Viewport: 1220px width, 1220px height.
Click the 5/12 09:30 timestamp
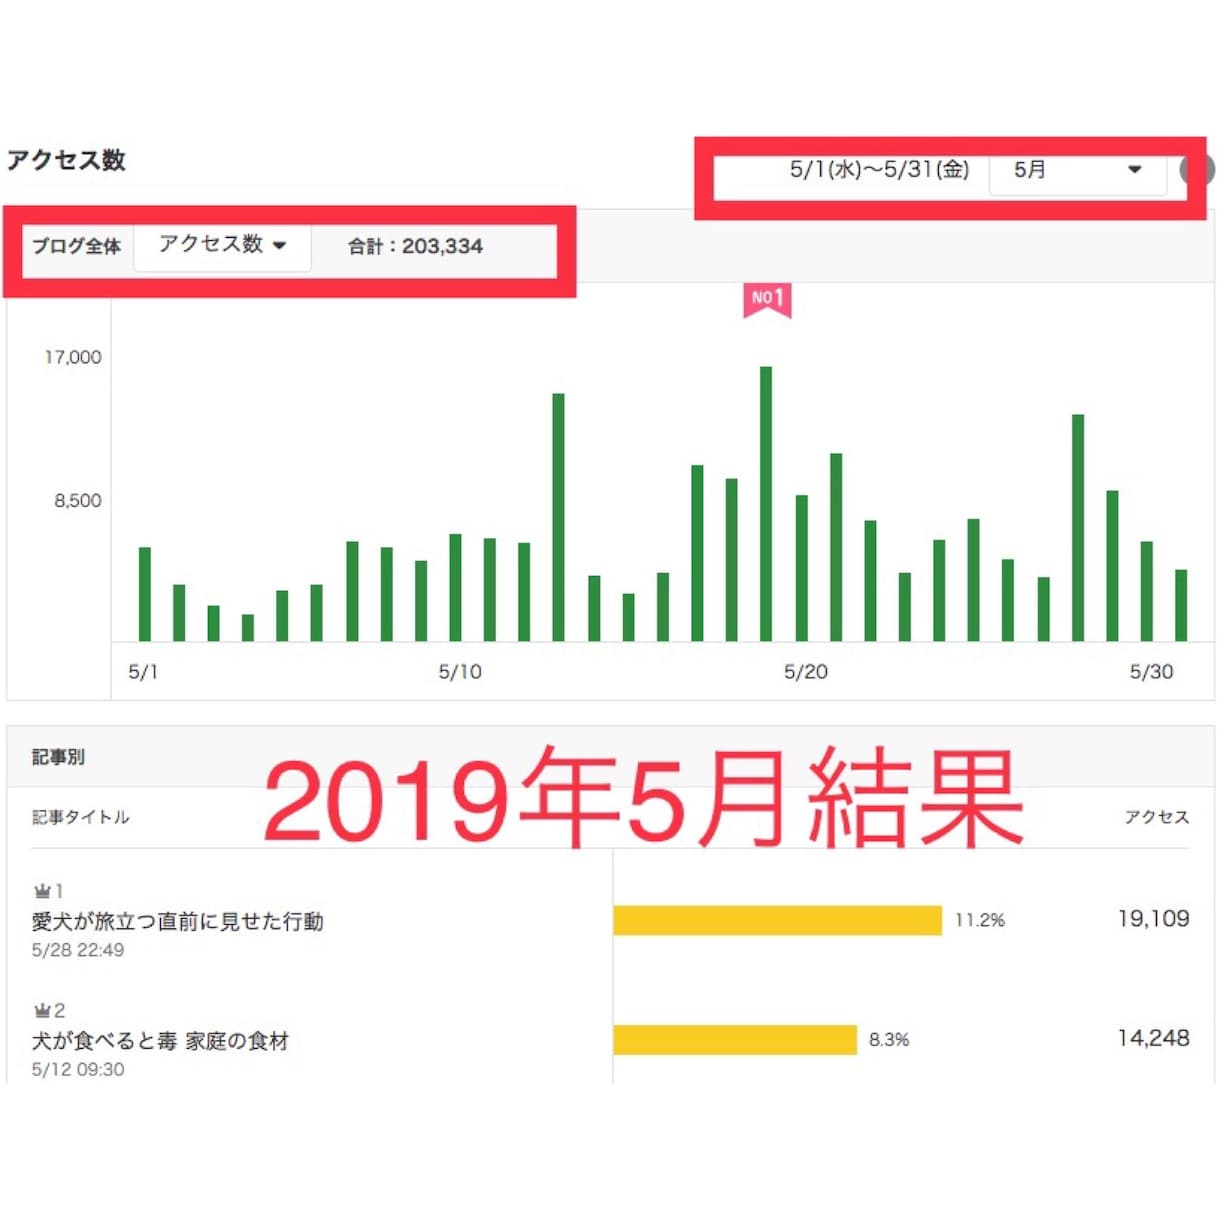point(78,1069)
